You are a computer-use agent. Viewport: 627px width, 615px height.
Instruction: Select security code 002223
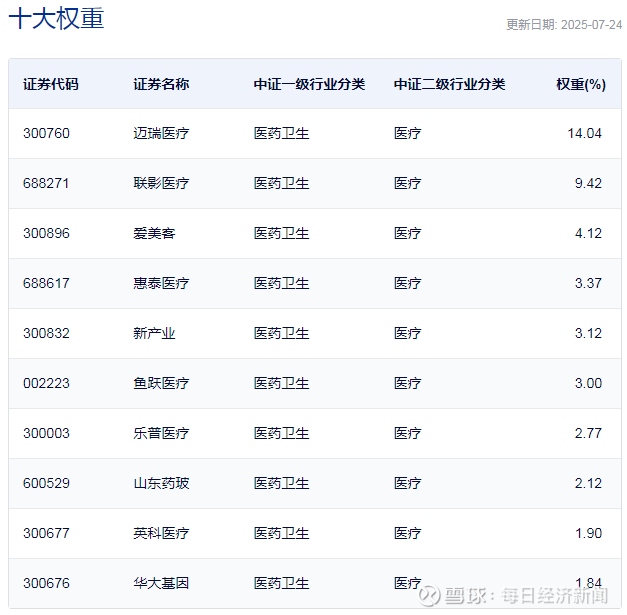46,383
